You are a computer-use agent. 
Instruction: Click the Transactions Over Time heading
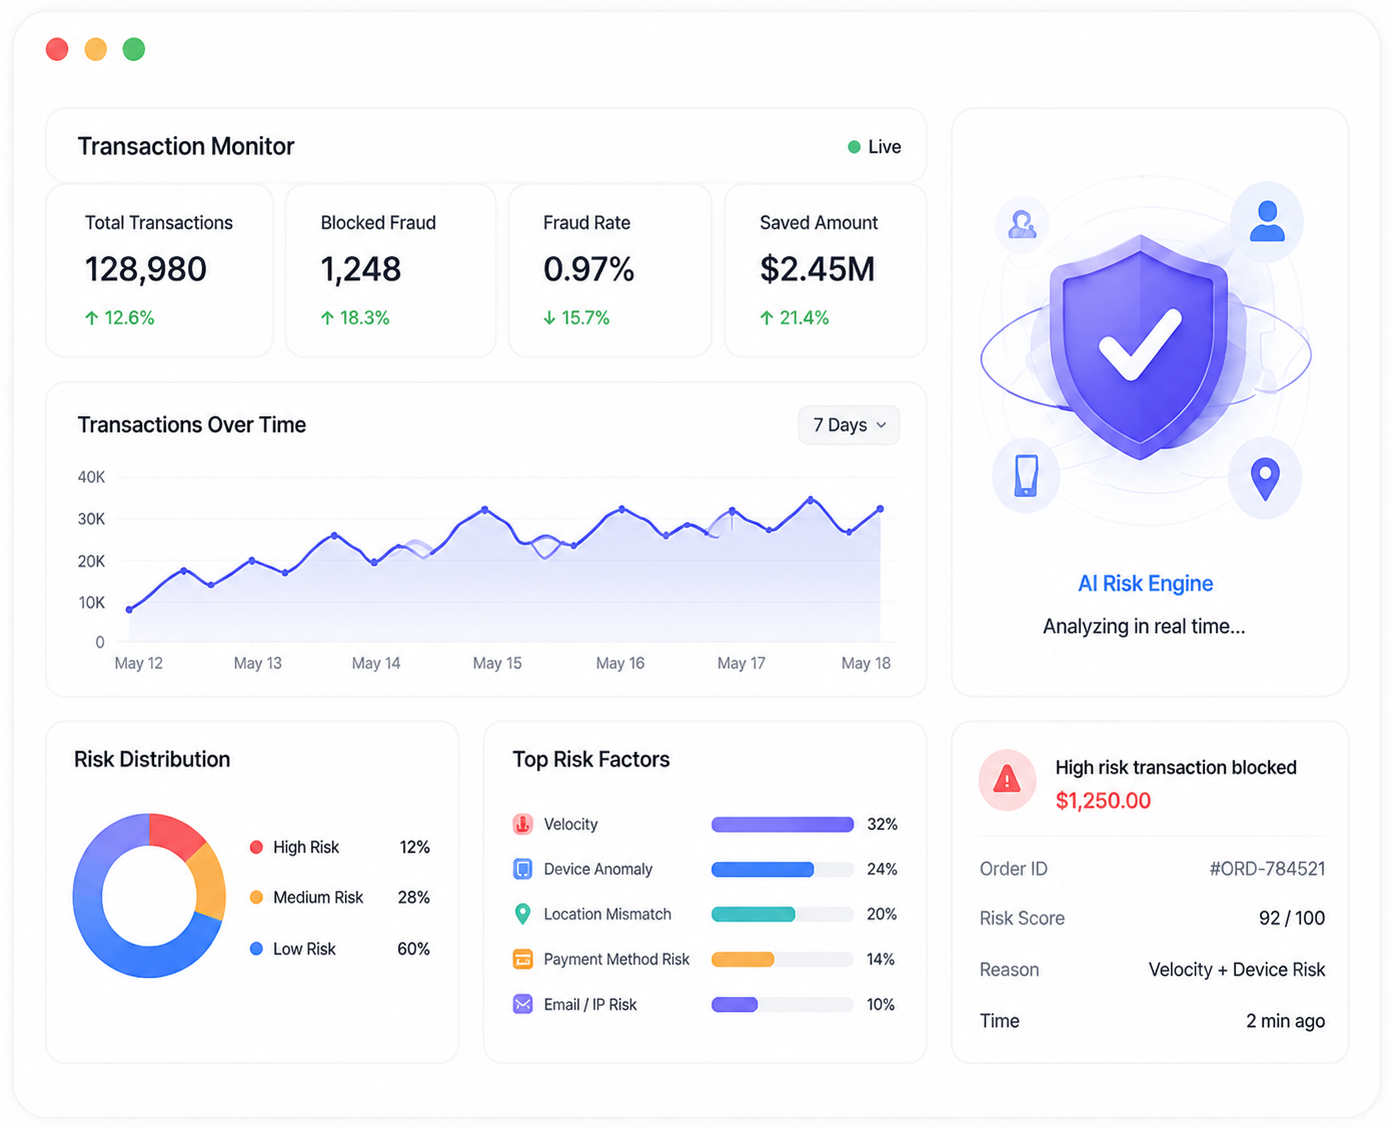coord(192,425)
